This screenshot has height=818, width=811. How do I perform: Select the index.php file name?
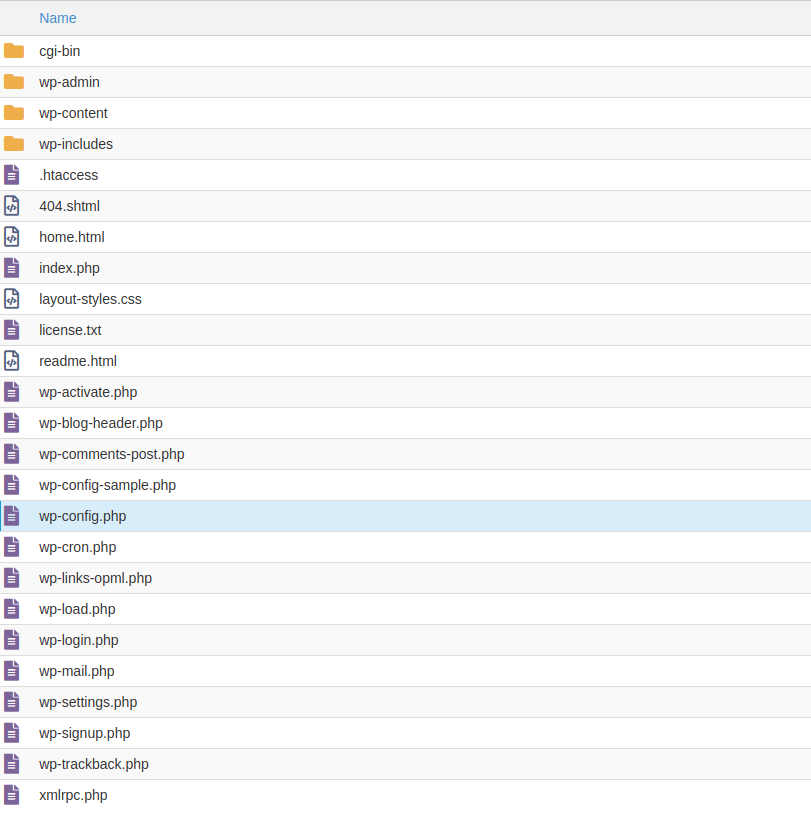coord(69,268)
